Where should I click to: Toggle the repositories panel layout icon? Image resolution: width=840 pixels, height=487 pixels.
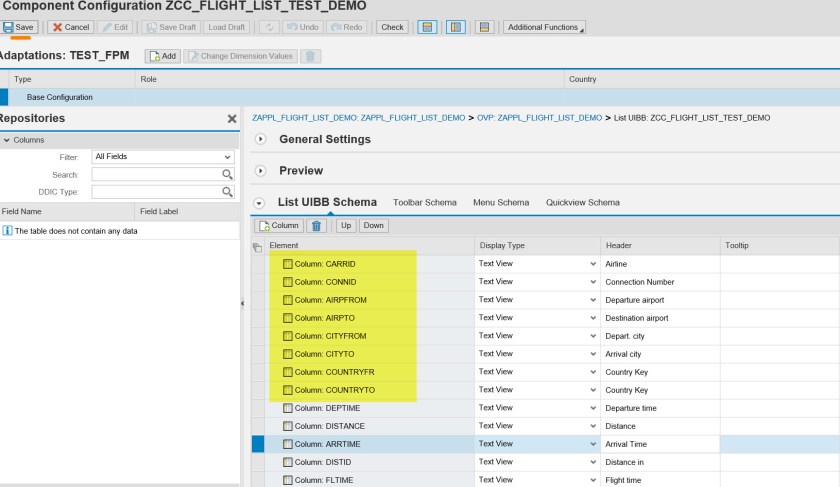(456, 27)
